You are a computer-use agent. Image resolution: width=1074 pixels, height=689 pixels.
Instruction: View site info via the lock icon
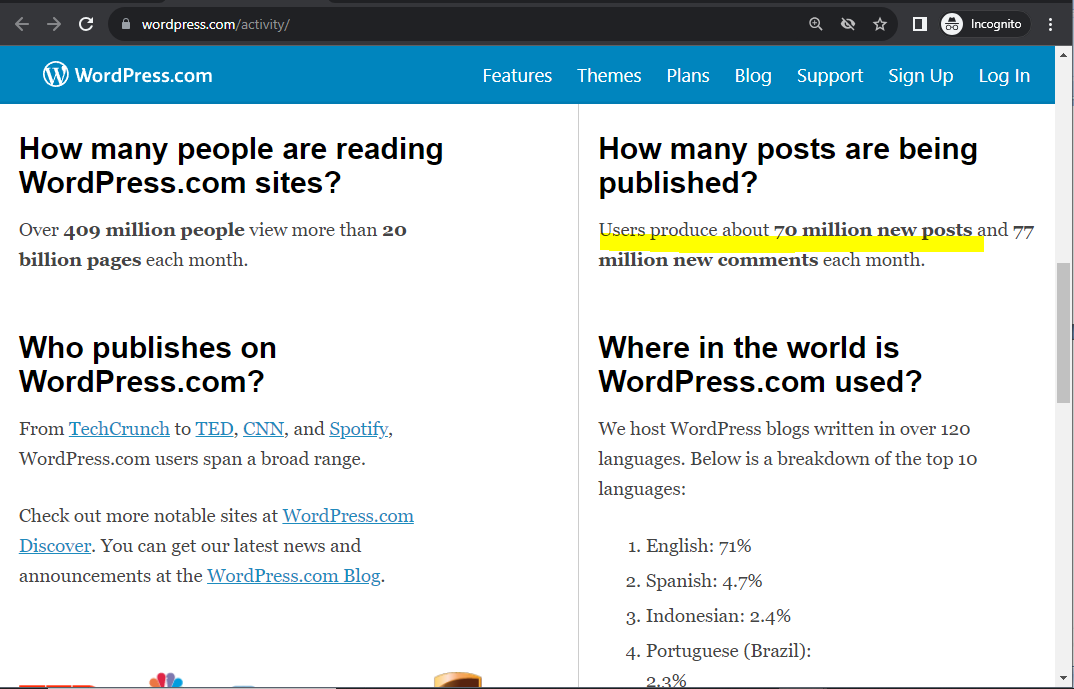tap(125, 24)
